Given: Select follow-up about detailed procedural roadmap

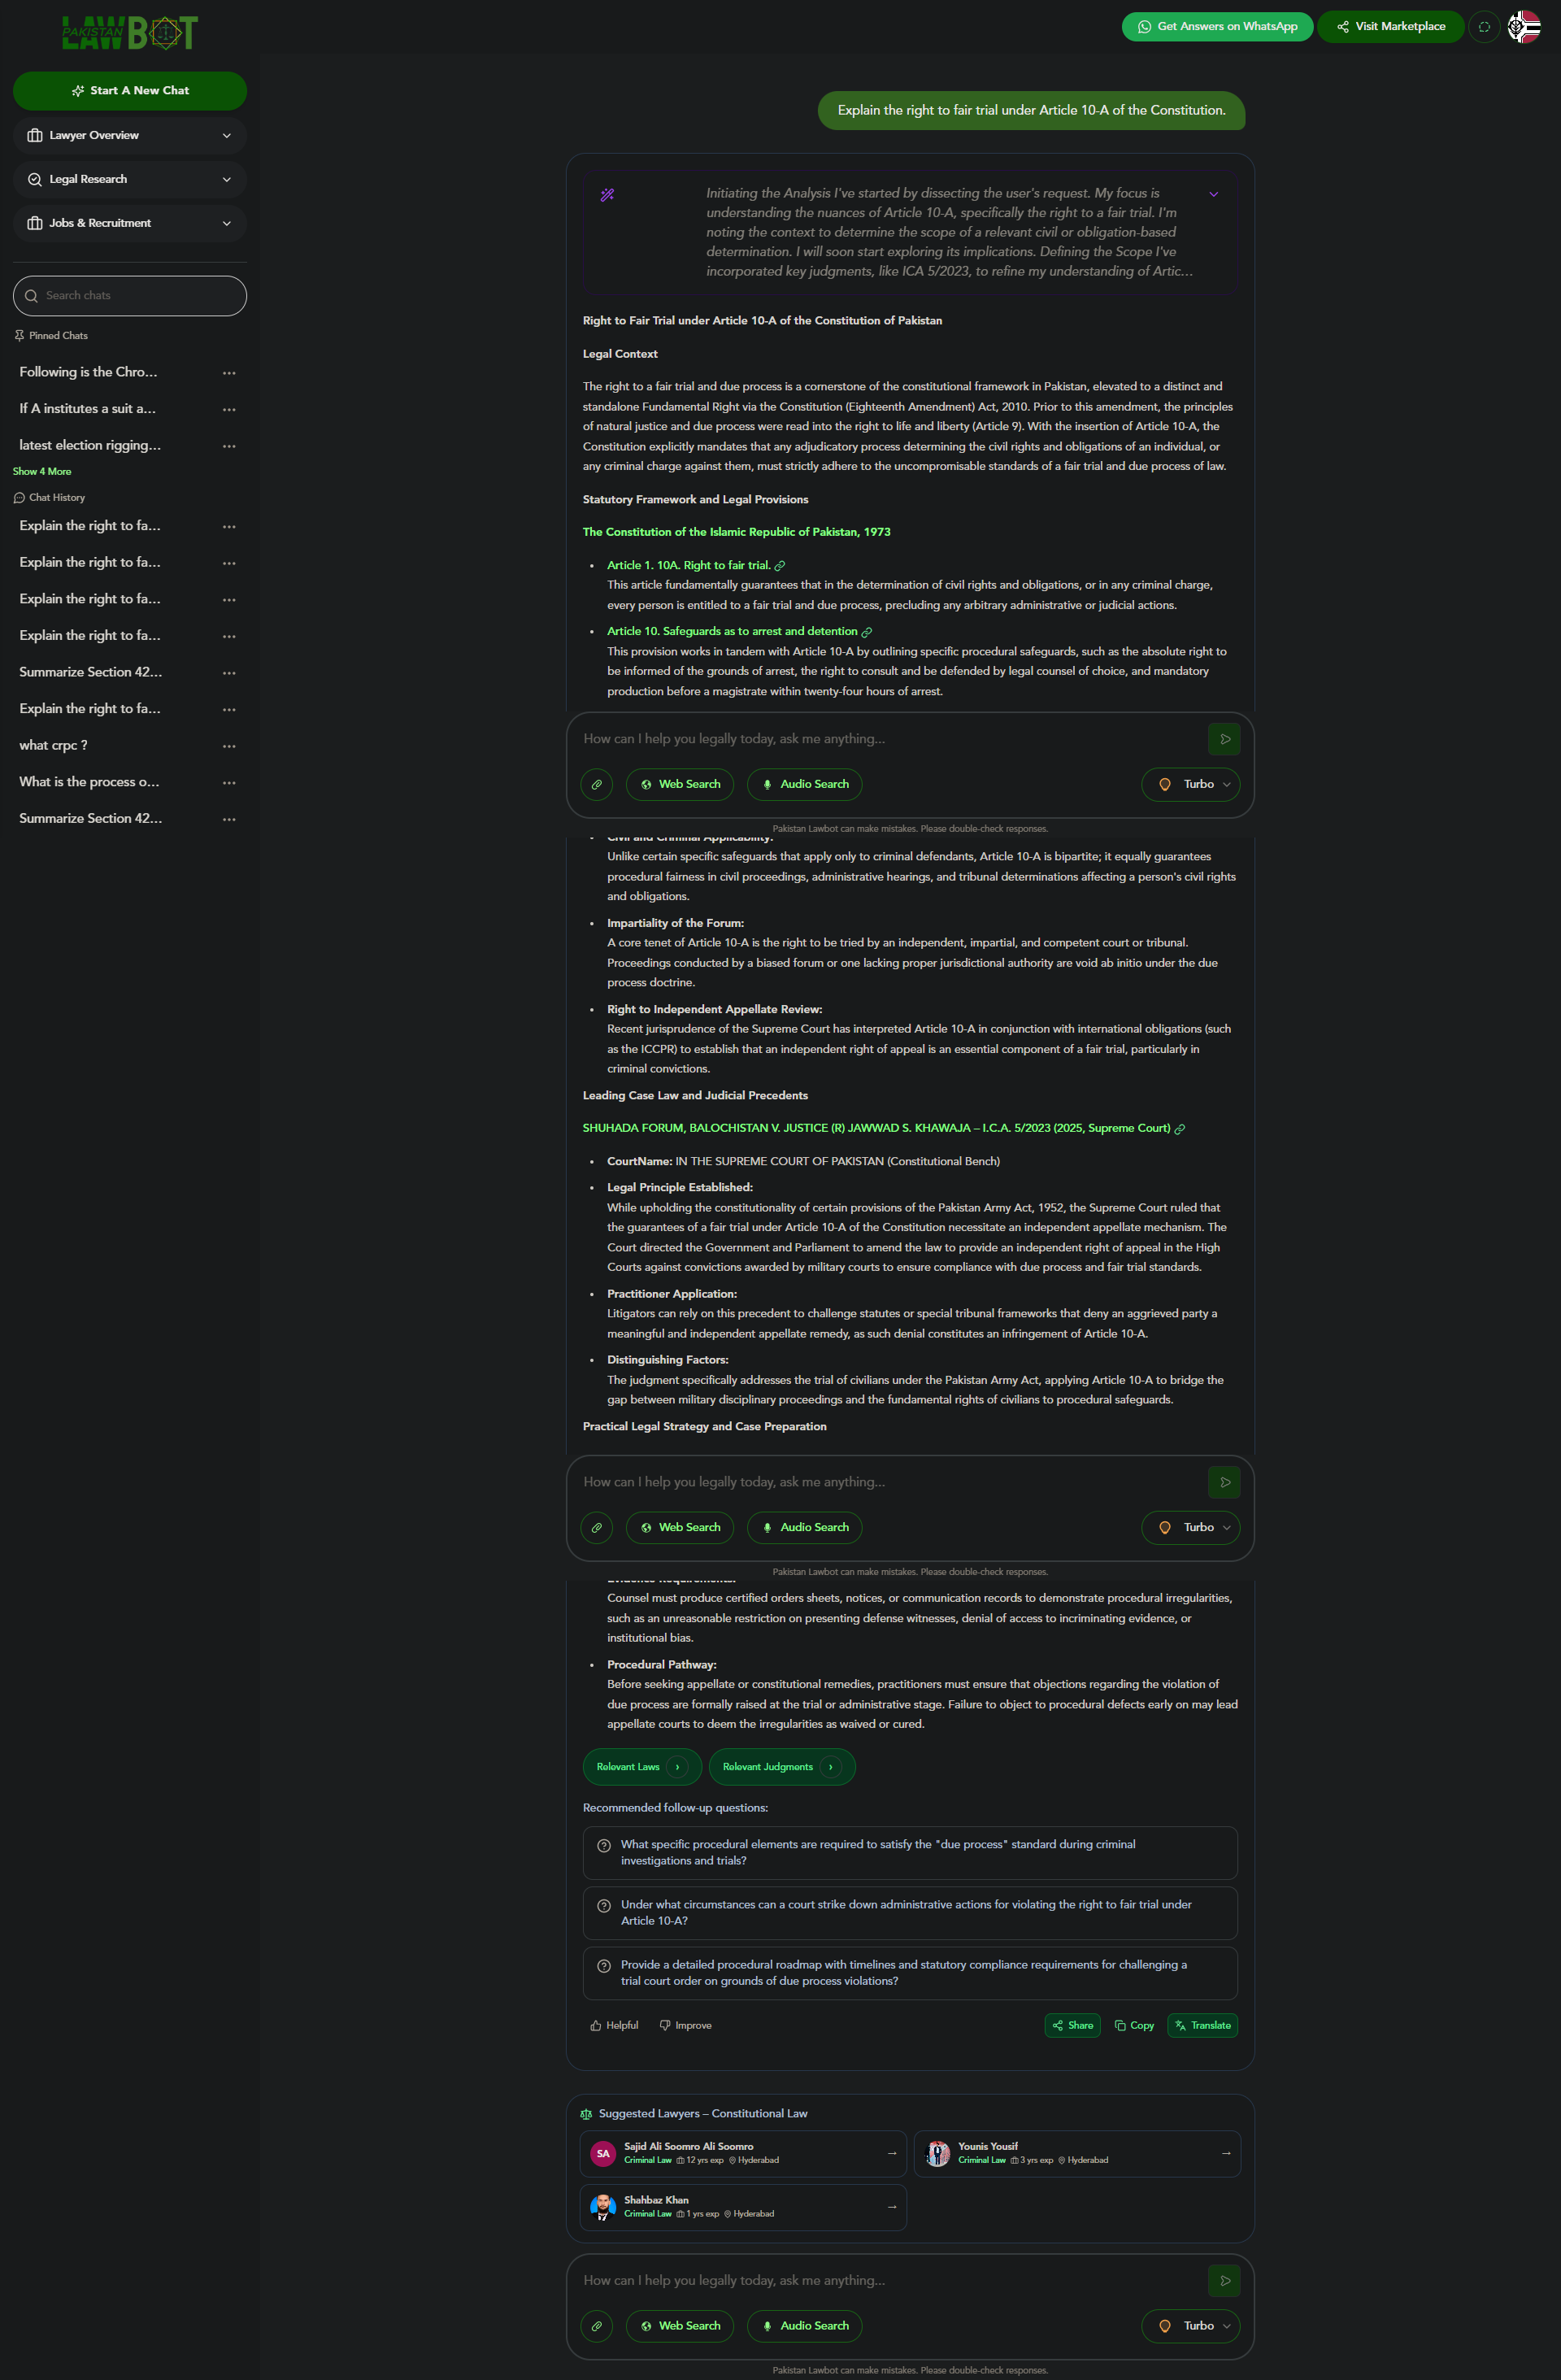Looking at the screenshot, I should click(x=910, y=1973).
